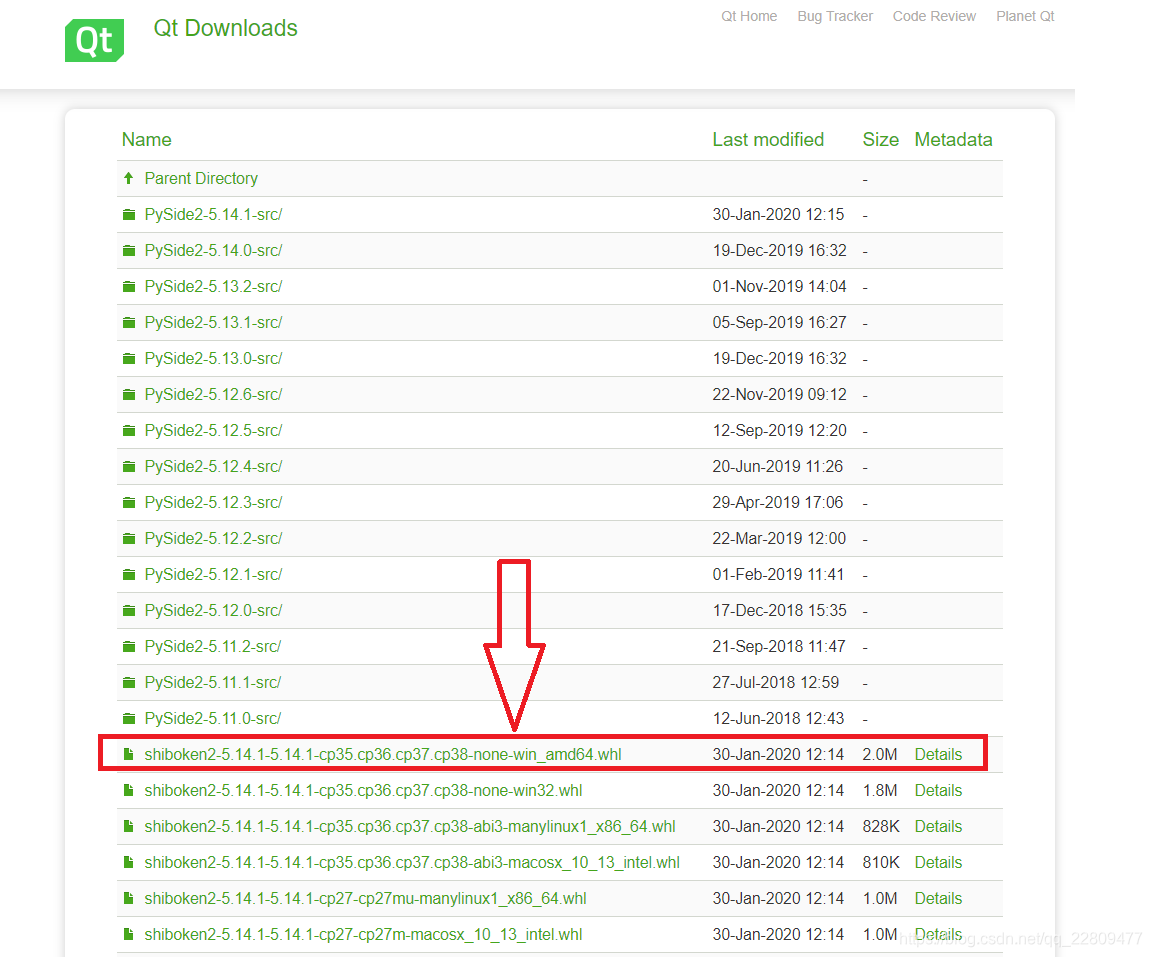The width and height of the screenshot is (1152, 957).
Task: Open the PySide2-5.11.0-src/ directory link
Action: point(213,718)
